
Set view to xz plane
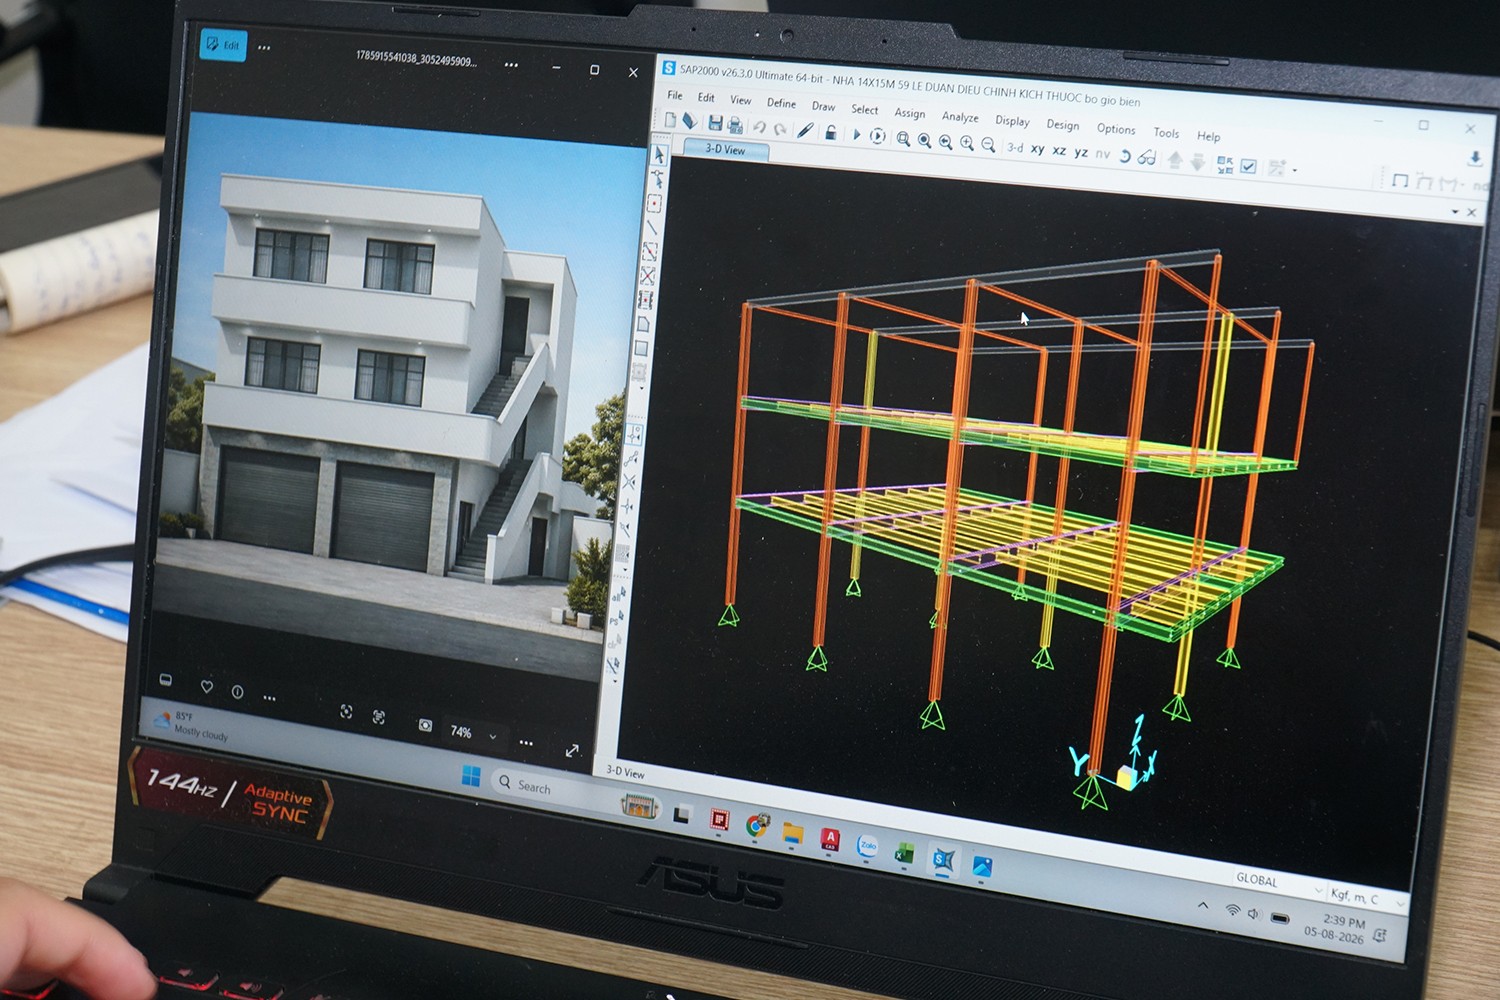click(1059, 151)
